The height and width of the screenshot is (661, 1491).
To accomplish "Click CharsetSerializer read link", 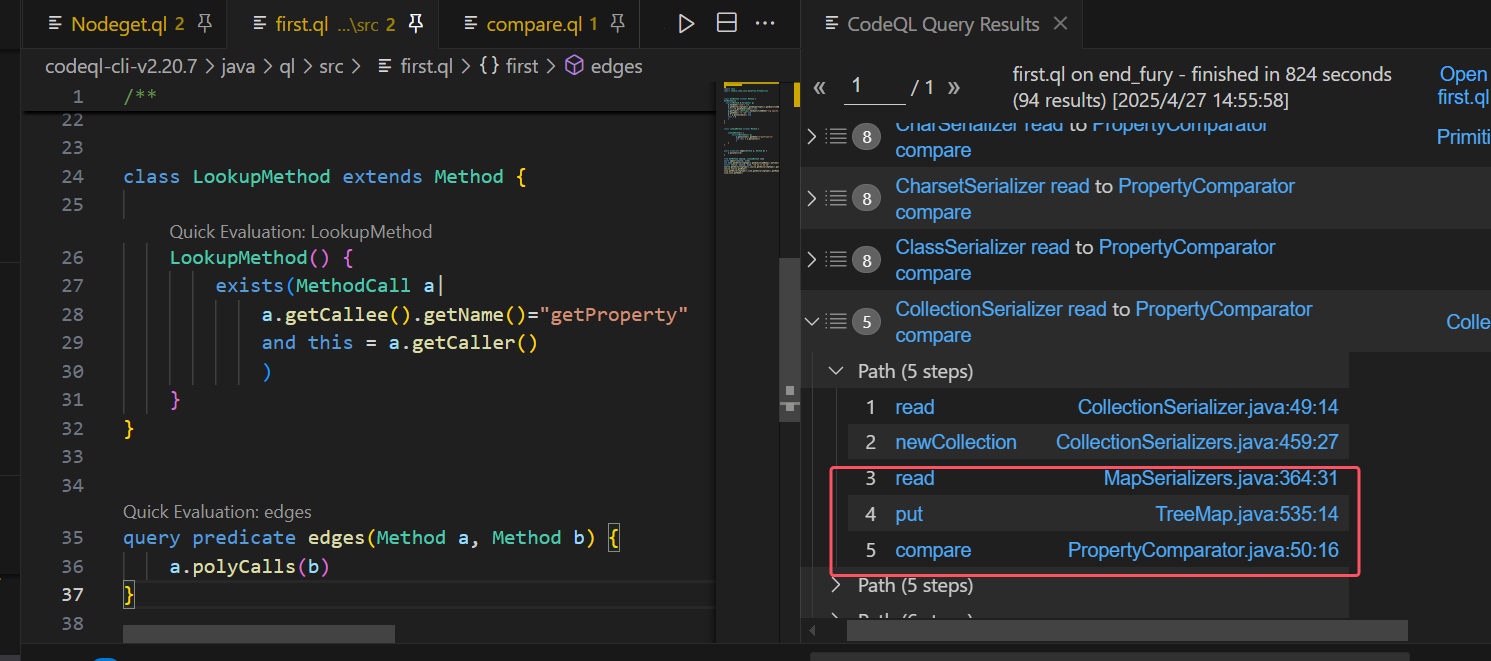I will click(992, 186).
